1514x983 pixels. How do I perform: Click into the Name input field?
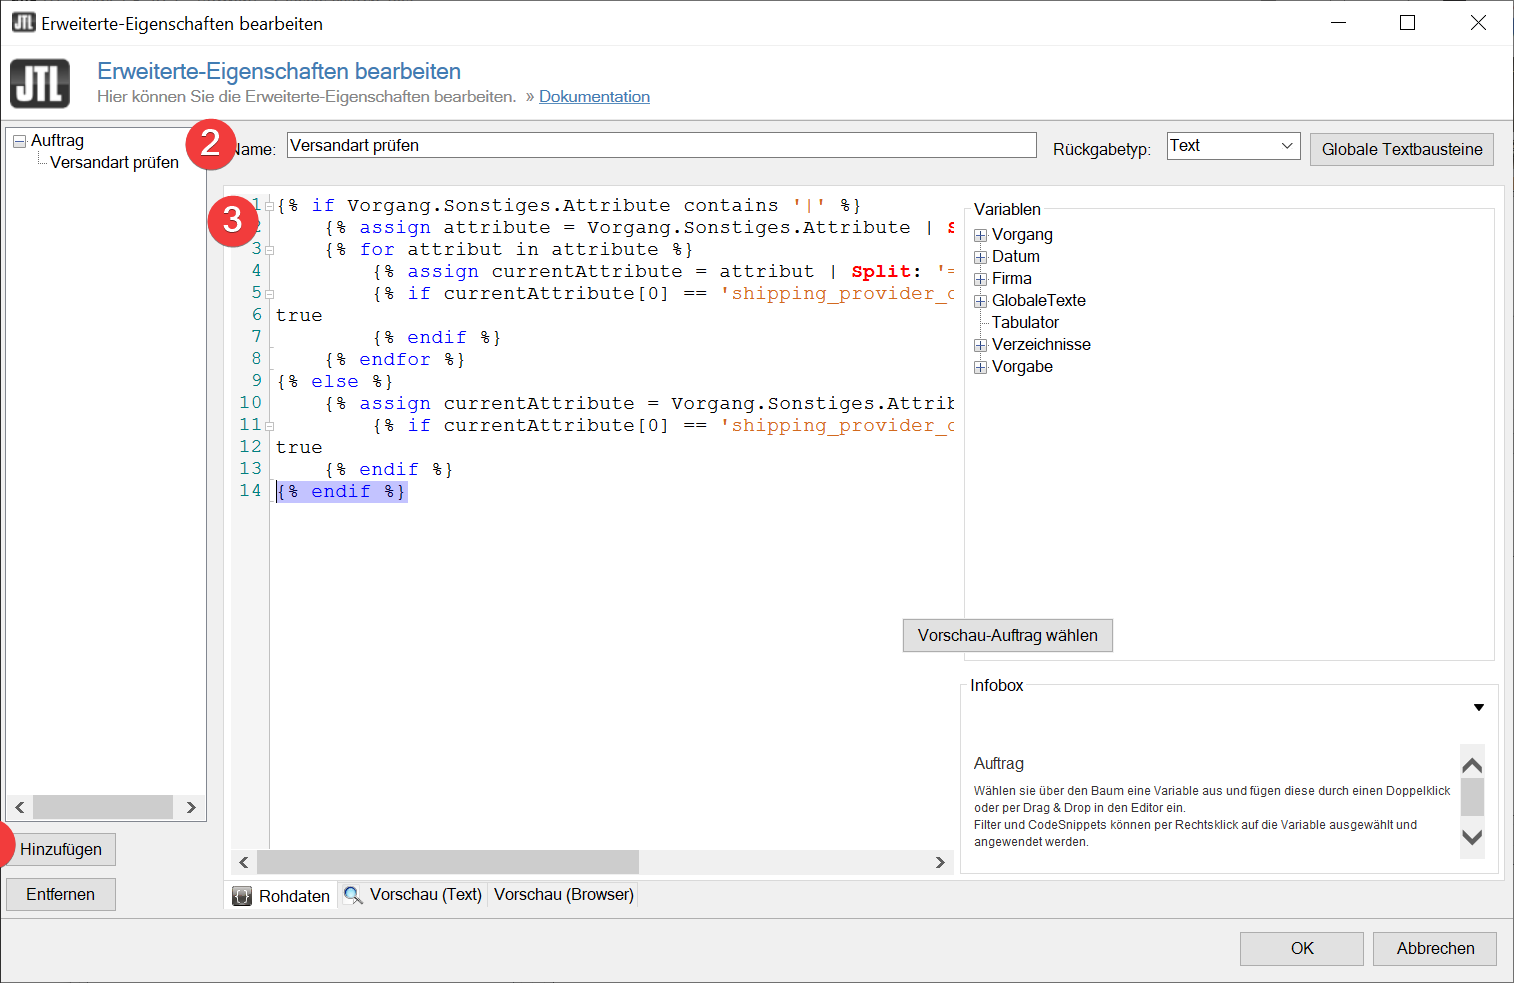660,146
